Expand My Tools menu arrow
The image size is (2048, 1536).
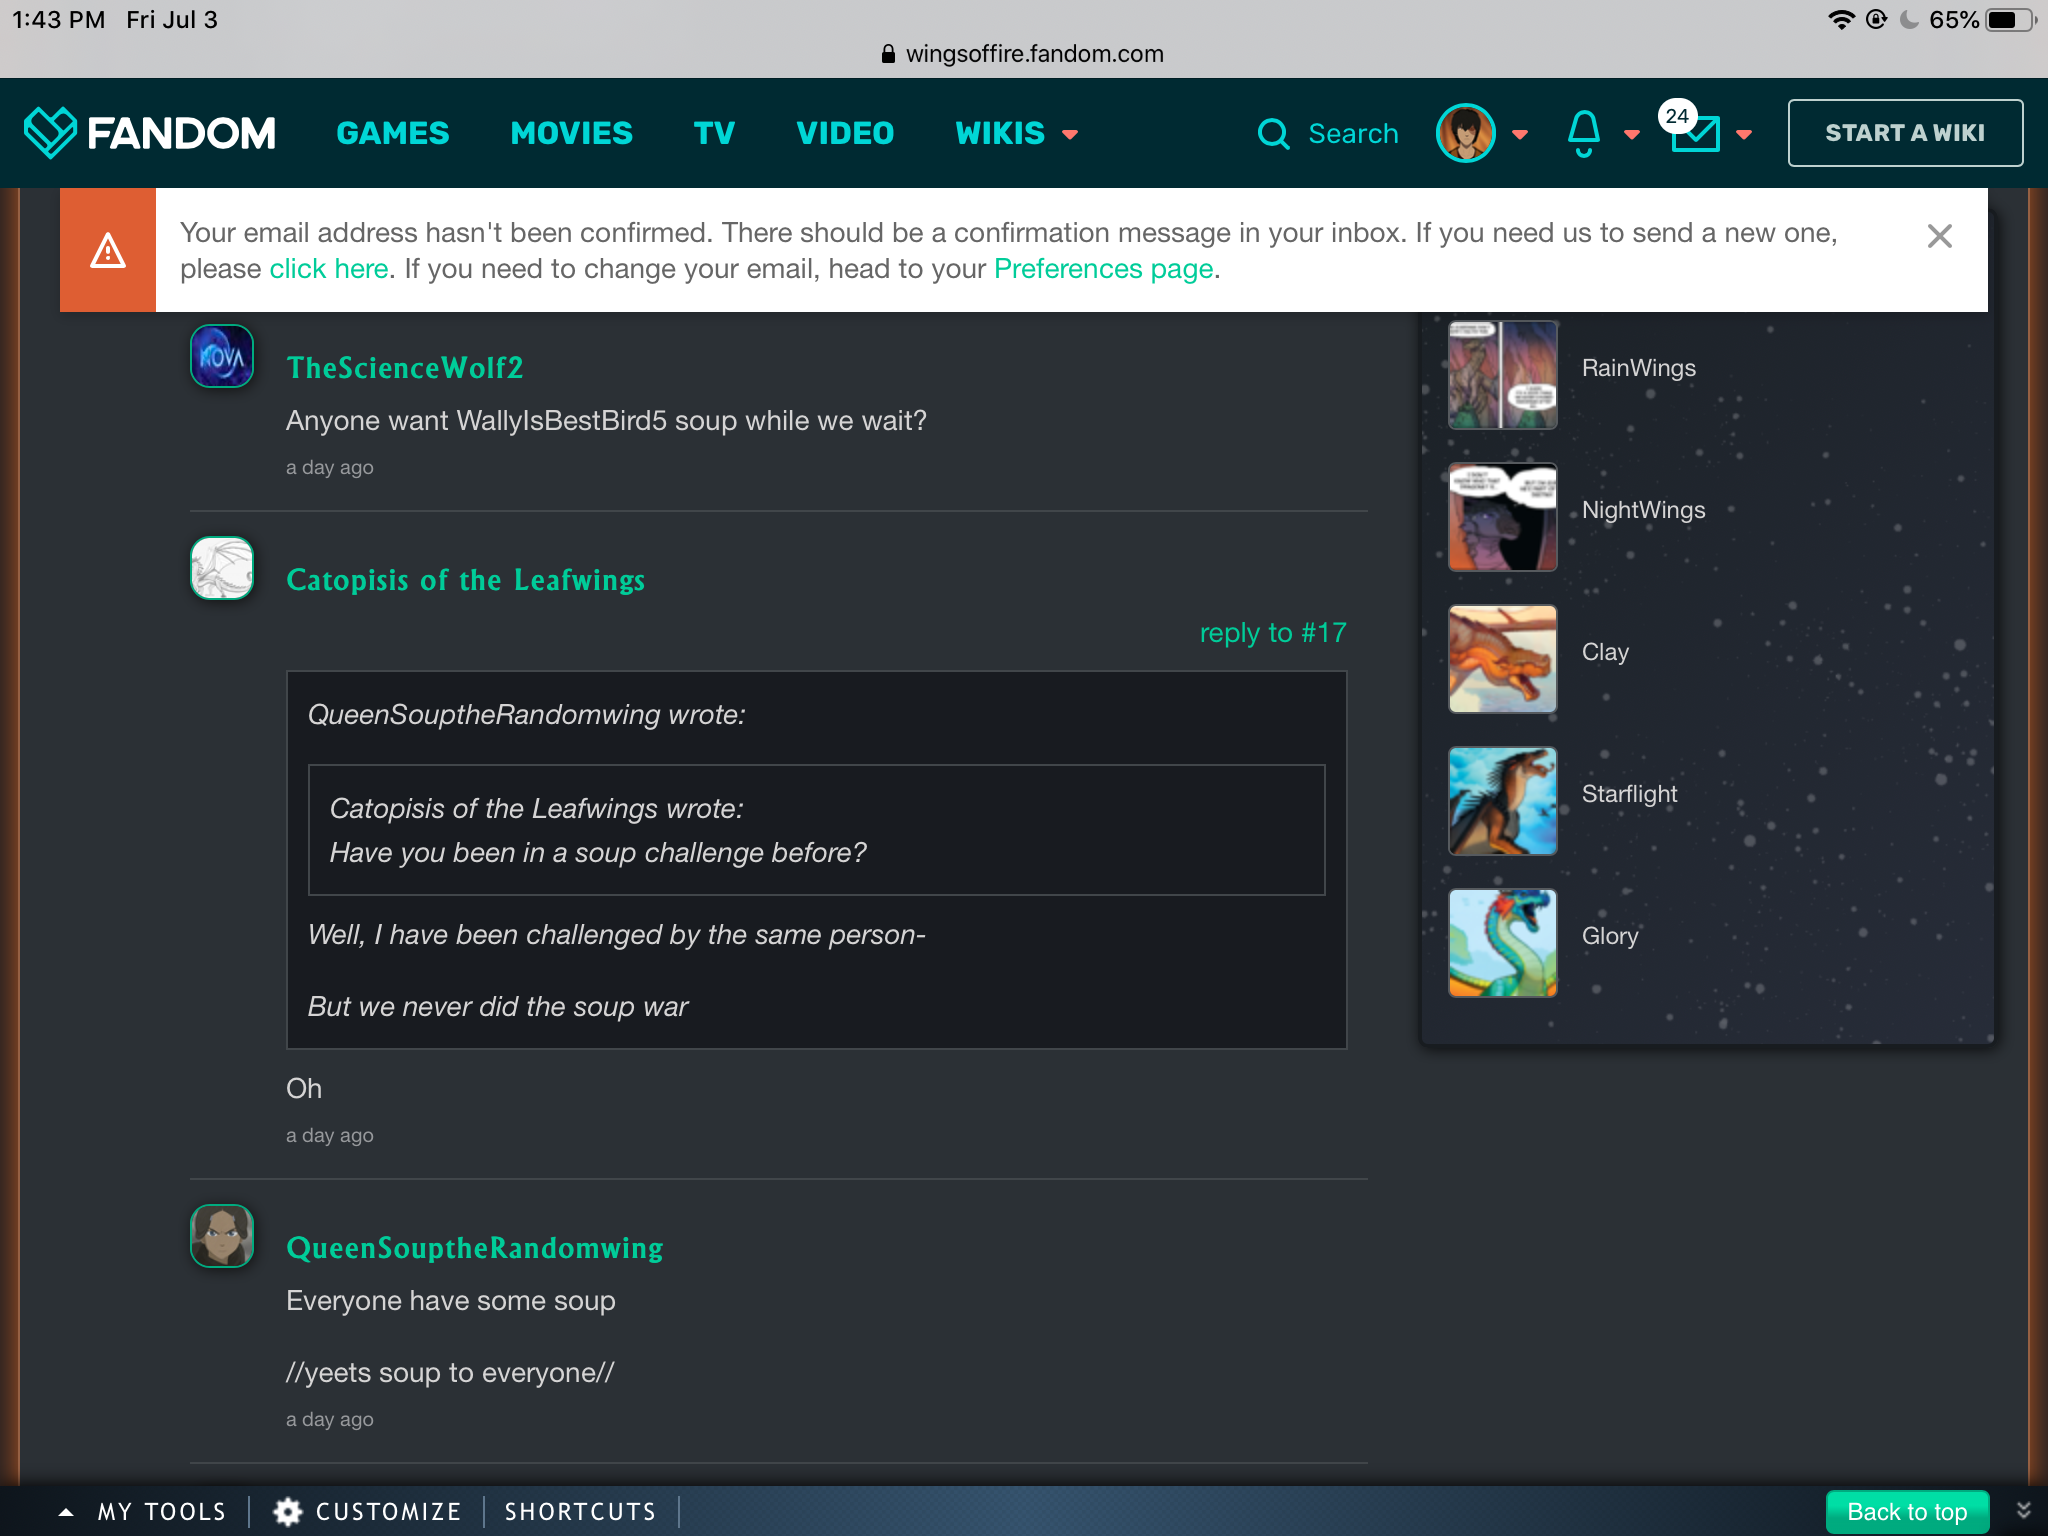click(x=66, y=1512)
